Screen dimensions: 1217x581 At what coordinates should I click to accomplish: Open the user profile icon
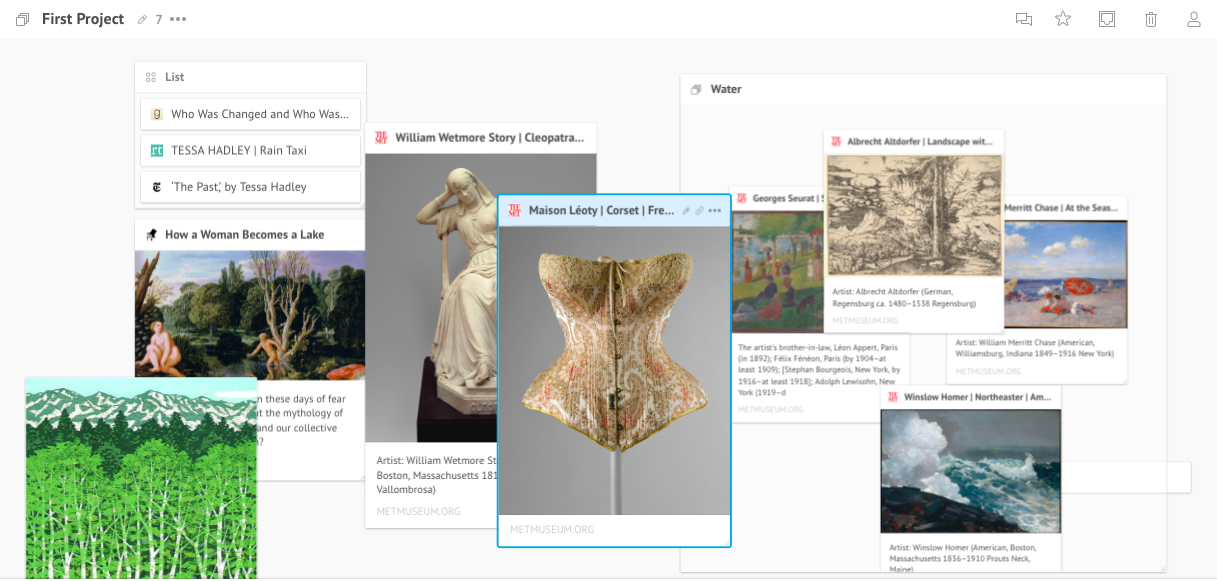[1194, 19]
